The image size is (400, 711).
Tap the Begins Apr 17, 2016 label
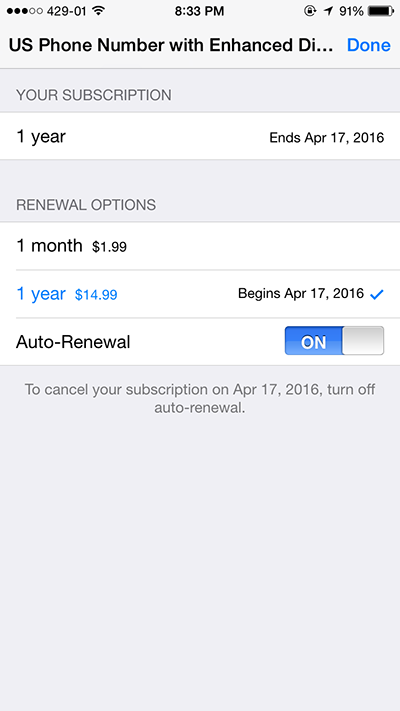pyautogui.click(x=301, y=294)
